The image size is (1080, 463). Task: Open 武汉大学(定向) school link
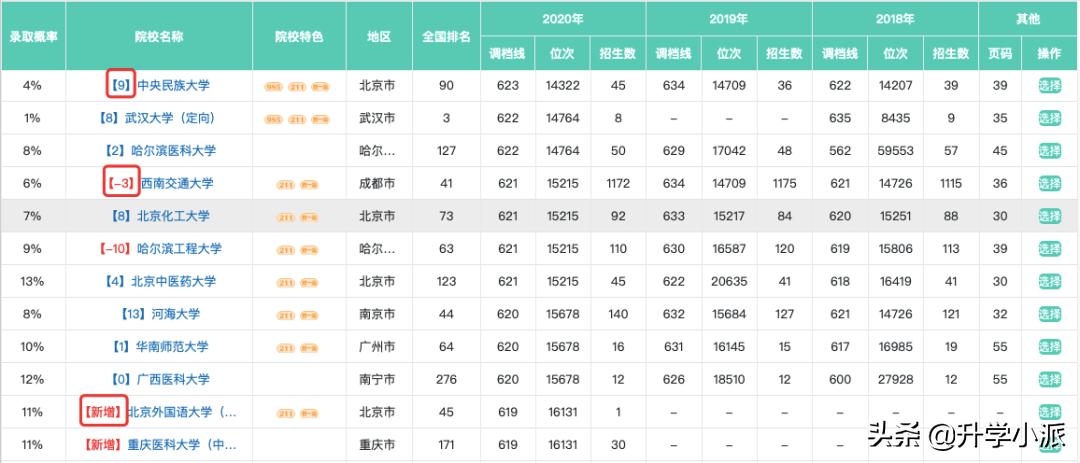(170, 119)
